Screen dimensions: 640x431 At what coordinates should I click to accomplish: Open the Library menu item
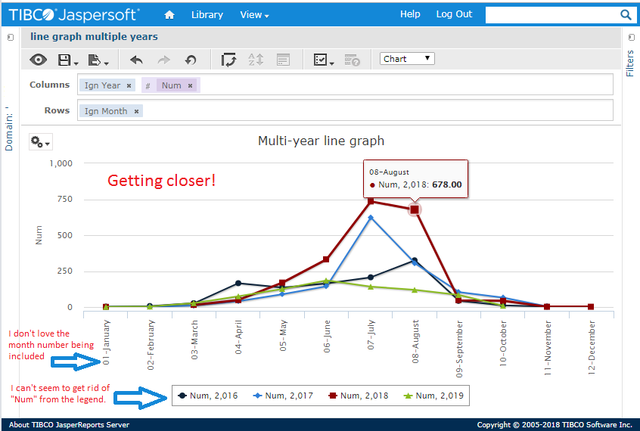(x=207, y=15)
